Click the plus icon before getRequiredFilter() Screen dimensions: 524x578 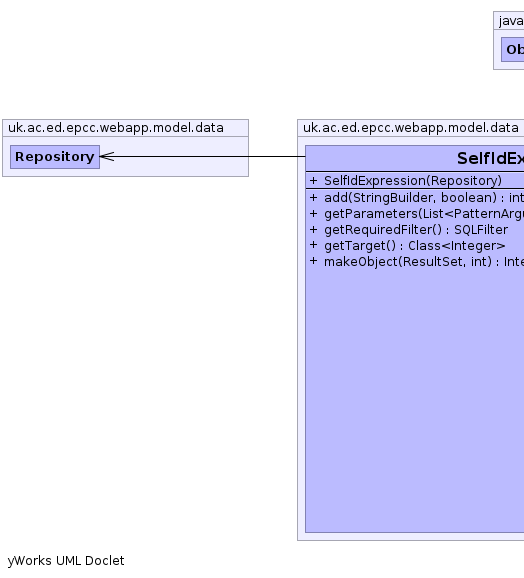click(x=314, y=230)
